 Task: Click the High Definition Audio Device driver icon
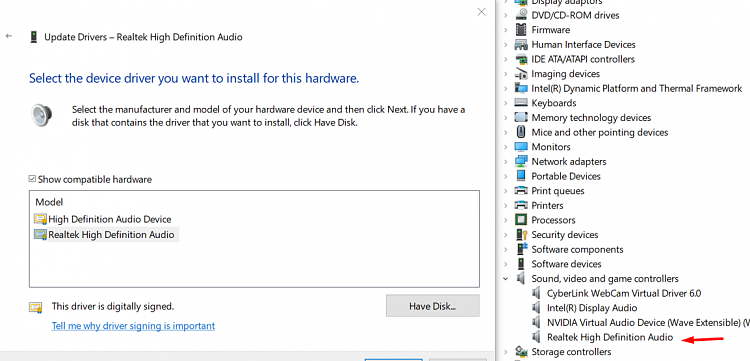[40, 219]
